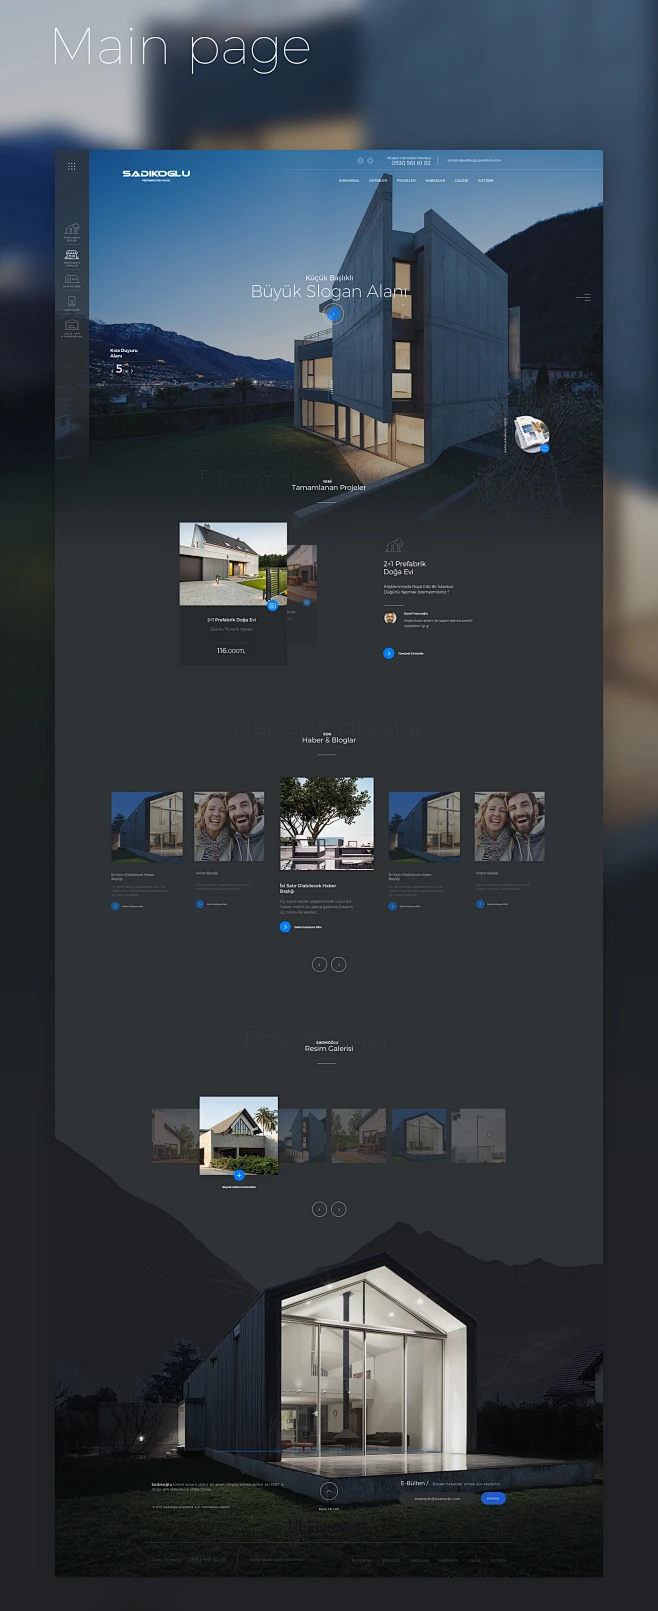Go to previous Haber & Bloglar slide
658x1611 pixels.
pos(319,964)
